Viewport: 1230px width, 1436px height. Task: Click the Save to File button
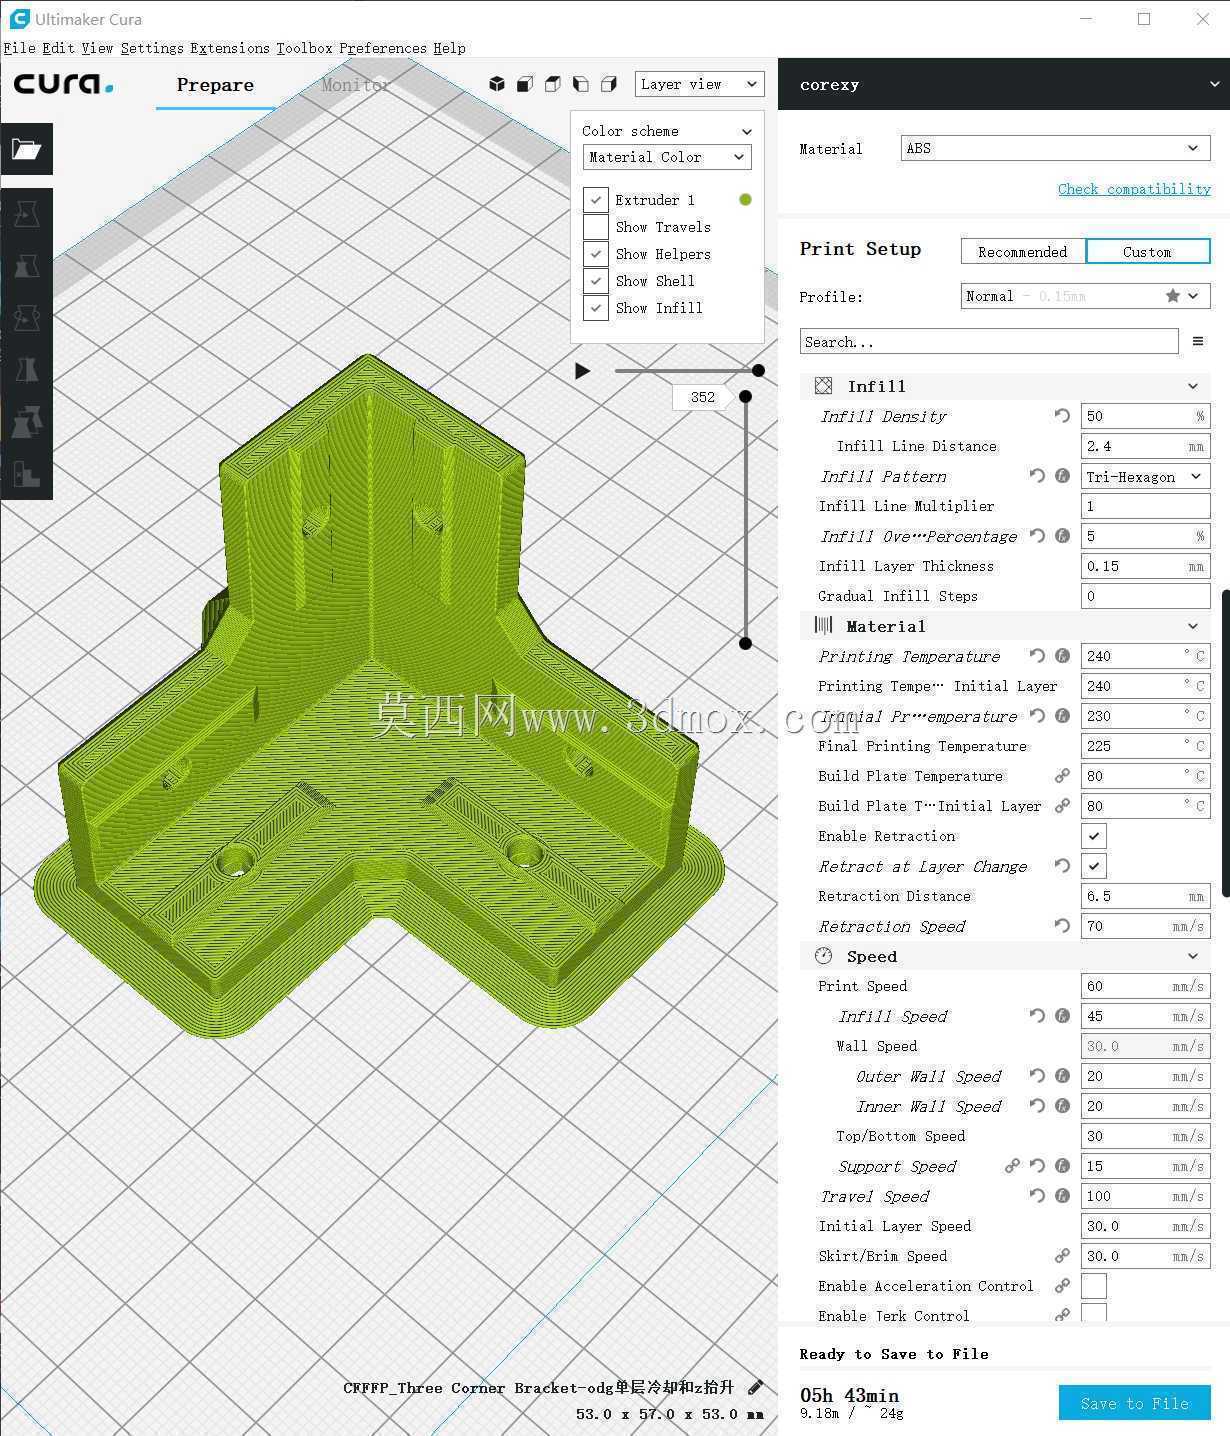pyautogui.click(x=1135, y=1403)
